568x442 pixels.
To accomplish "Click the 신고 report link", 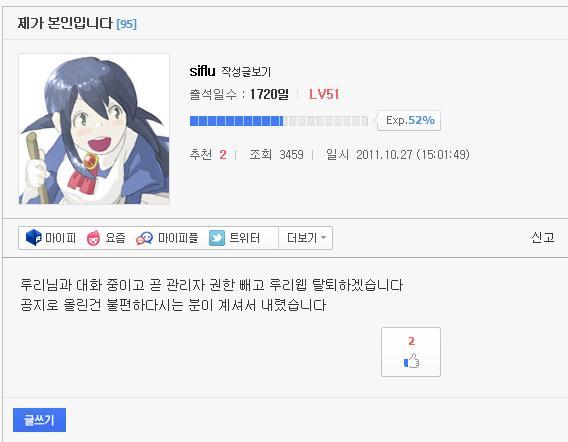I will (x=543, y=237).
